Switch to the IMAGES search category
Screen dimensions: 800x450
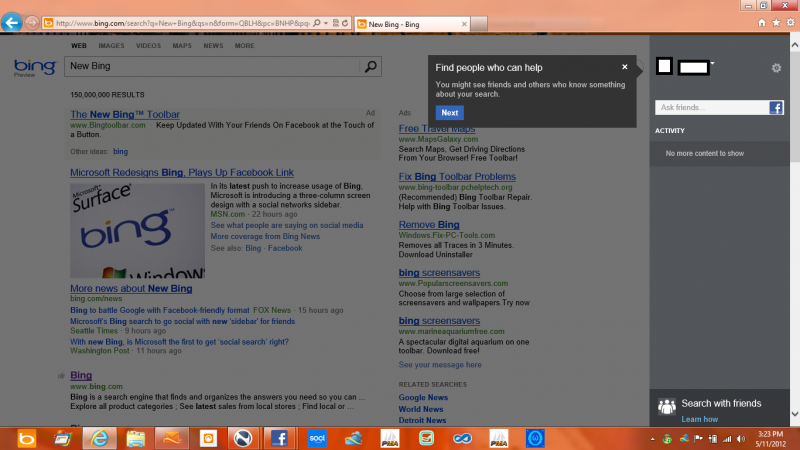pyautogui.click(x=111, y=45)
